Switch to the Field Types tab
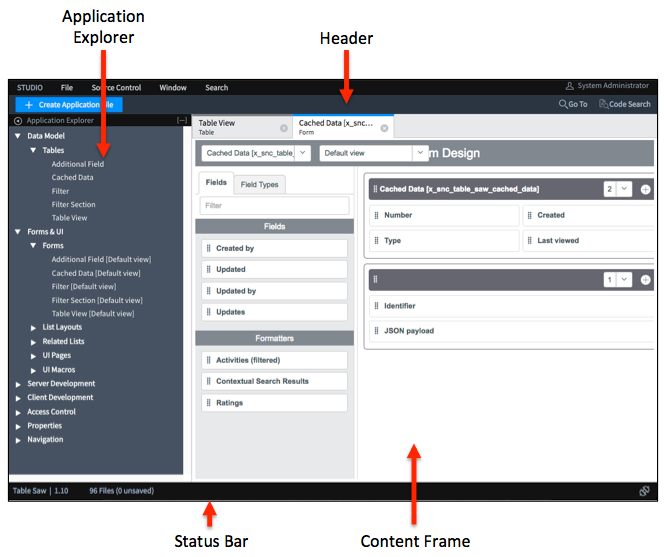This screenshot has width=664, height=557. 260,184
